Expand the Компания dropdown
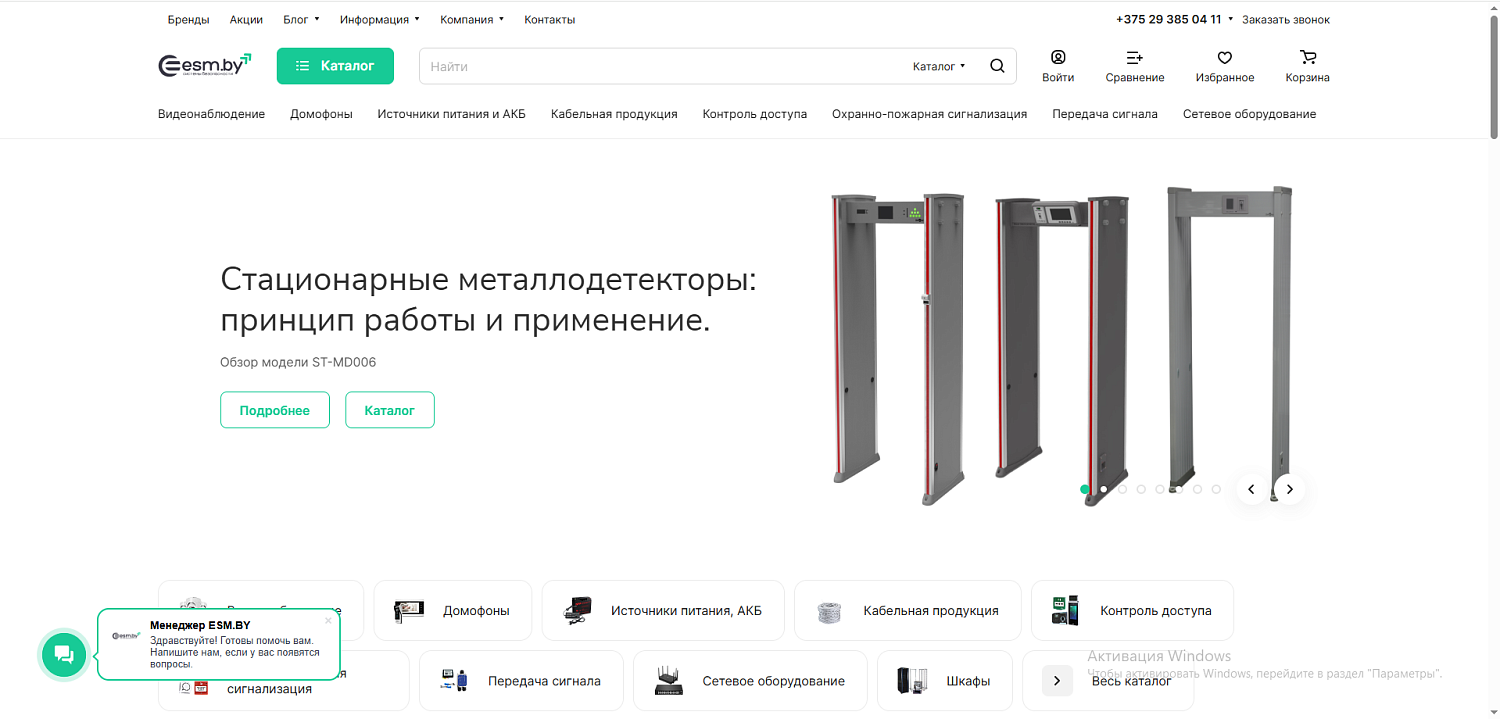Viewport: 1500px width, 719px height. point(471,19)
